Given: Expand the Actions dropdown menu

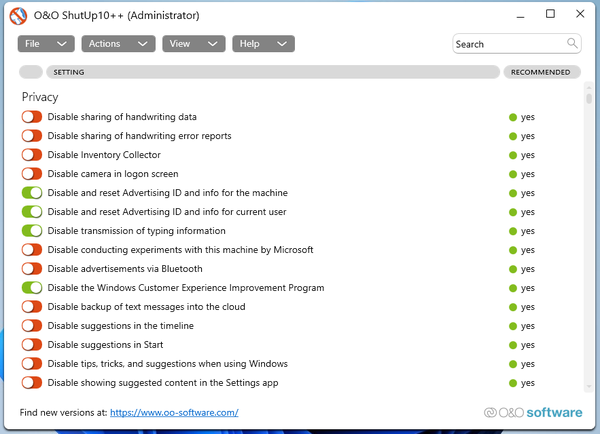Looking at the screenshot, I should coord(117,44).
